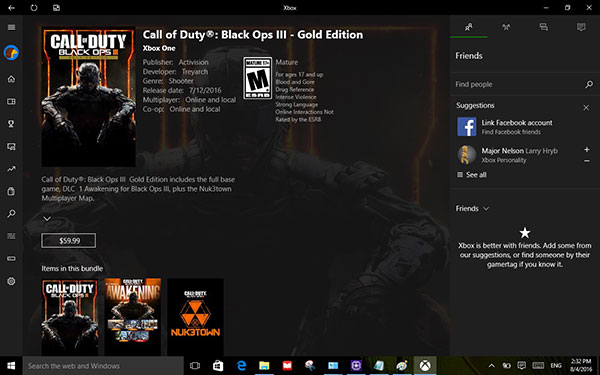Dismiss the Suggestions section
Viewport: 600px width, 375px height.
(x=586, y=108)
